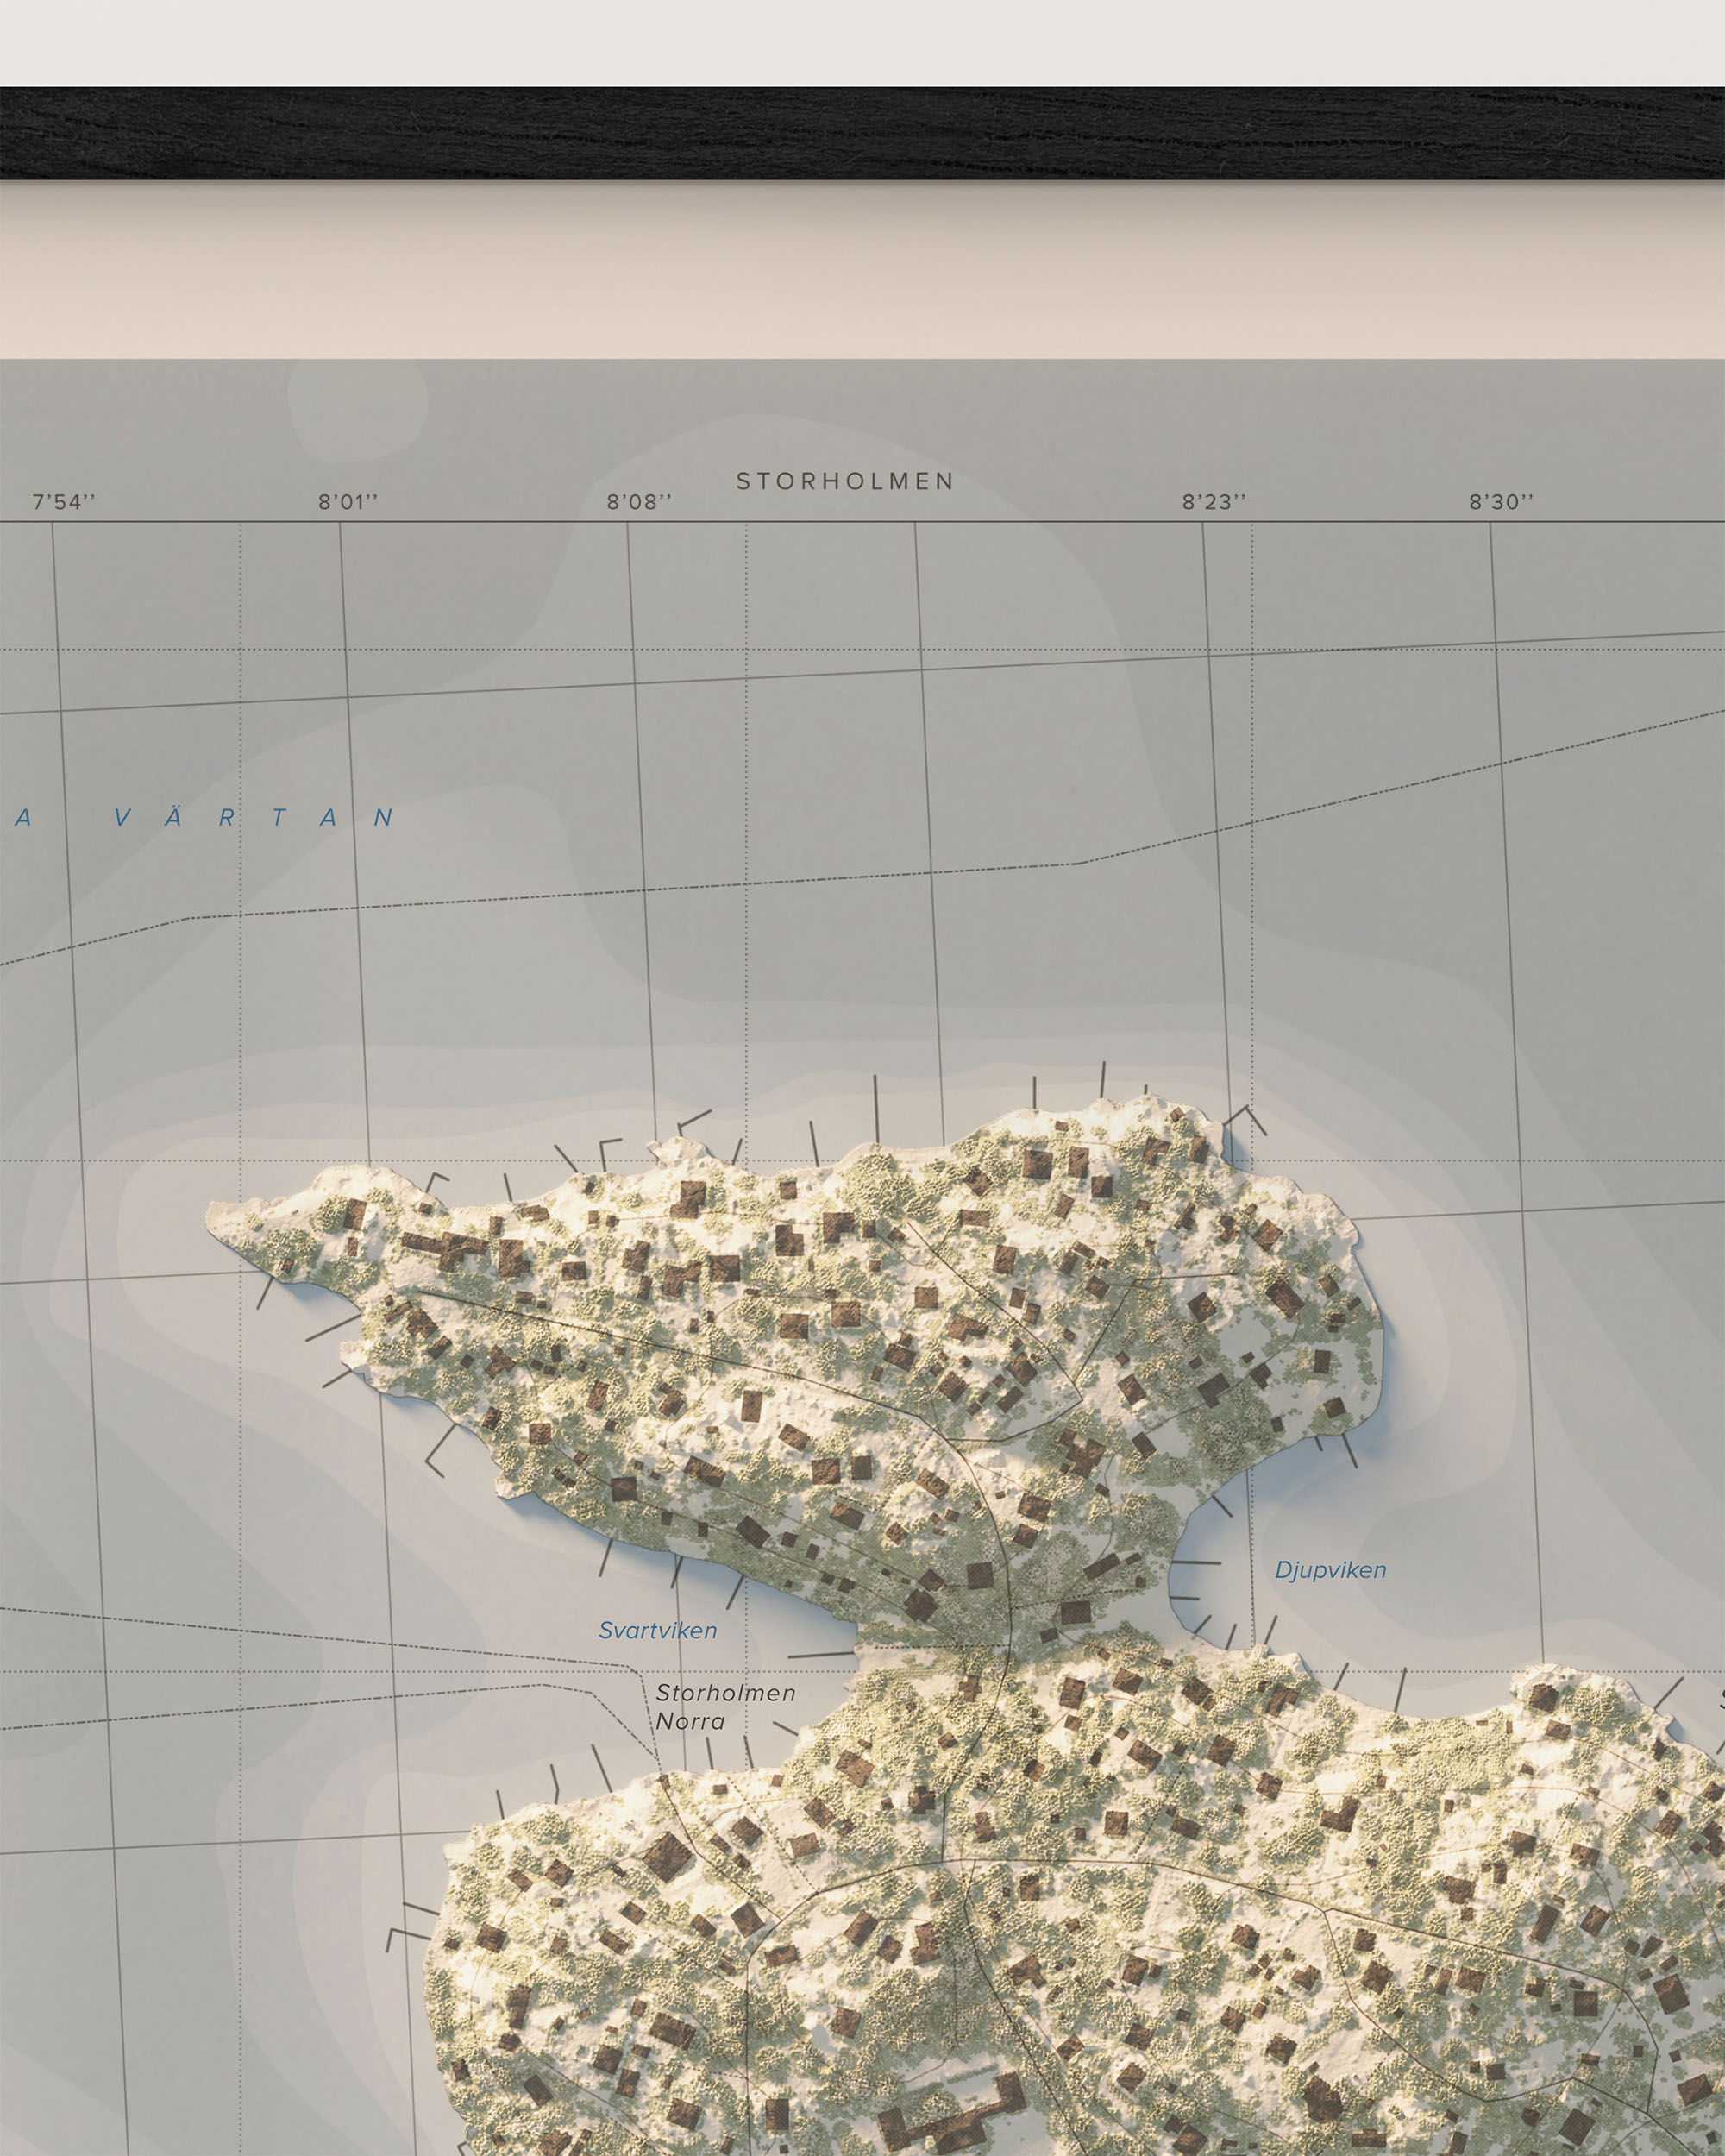Click the letter R in VÄRTAN
This screenshot has width=1725, height=2156.
[x=227, y=818]
